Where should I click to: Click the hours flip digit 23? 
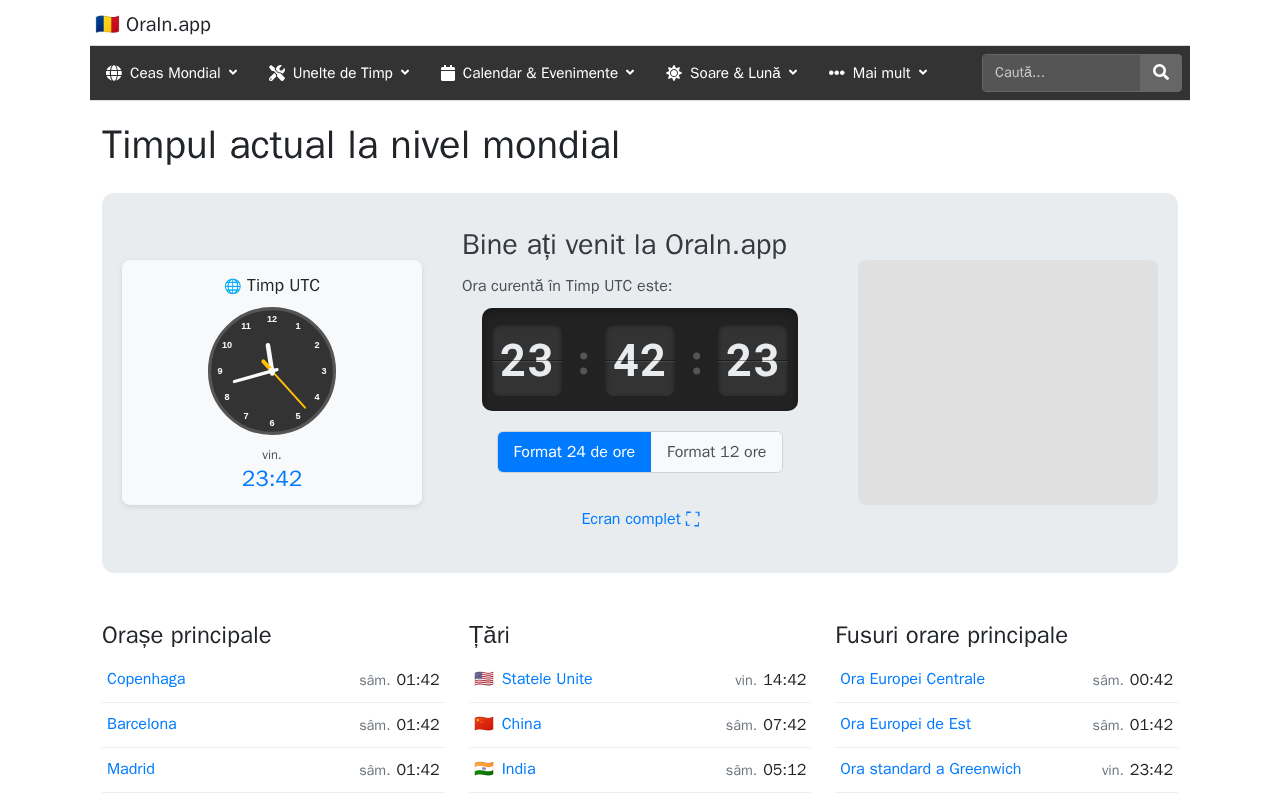(x=527, y=360)
